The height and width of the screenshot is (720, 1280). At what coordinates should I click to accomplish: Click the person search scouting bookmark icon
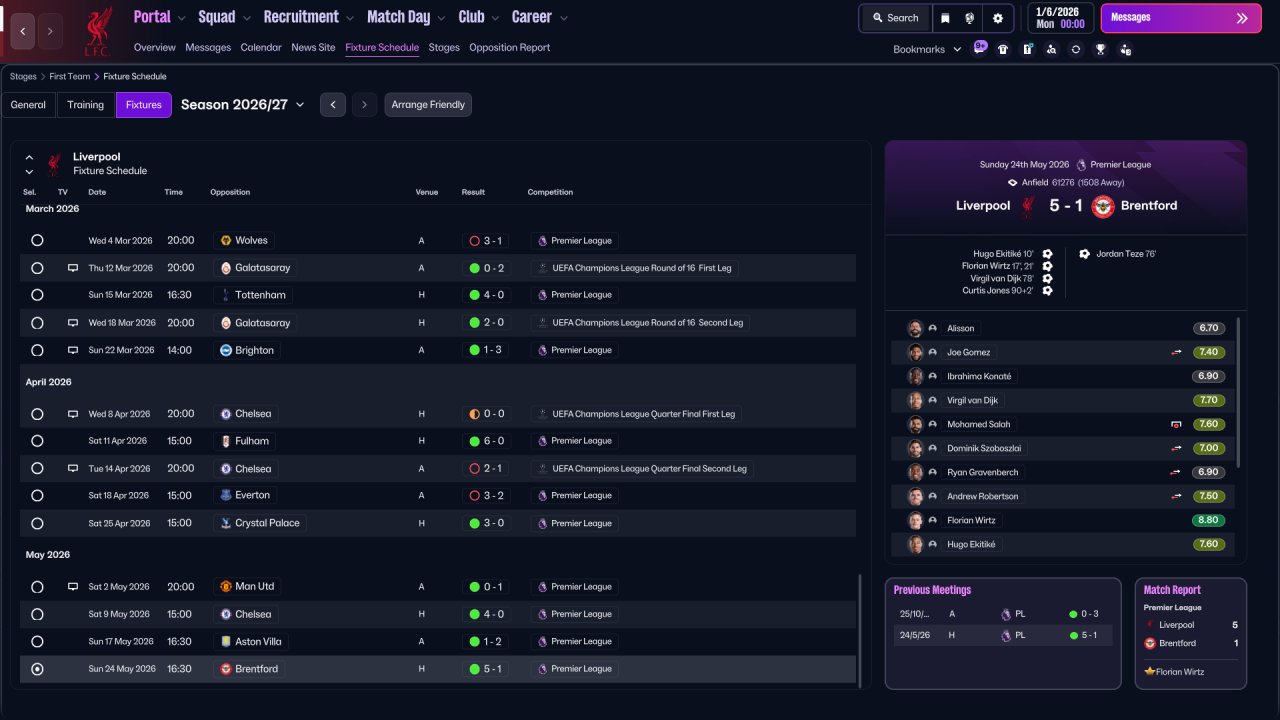coord(1051,49)
